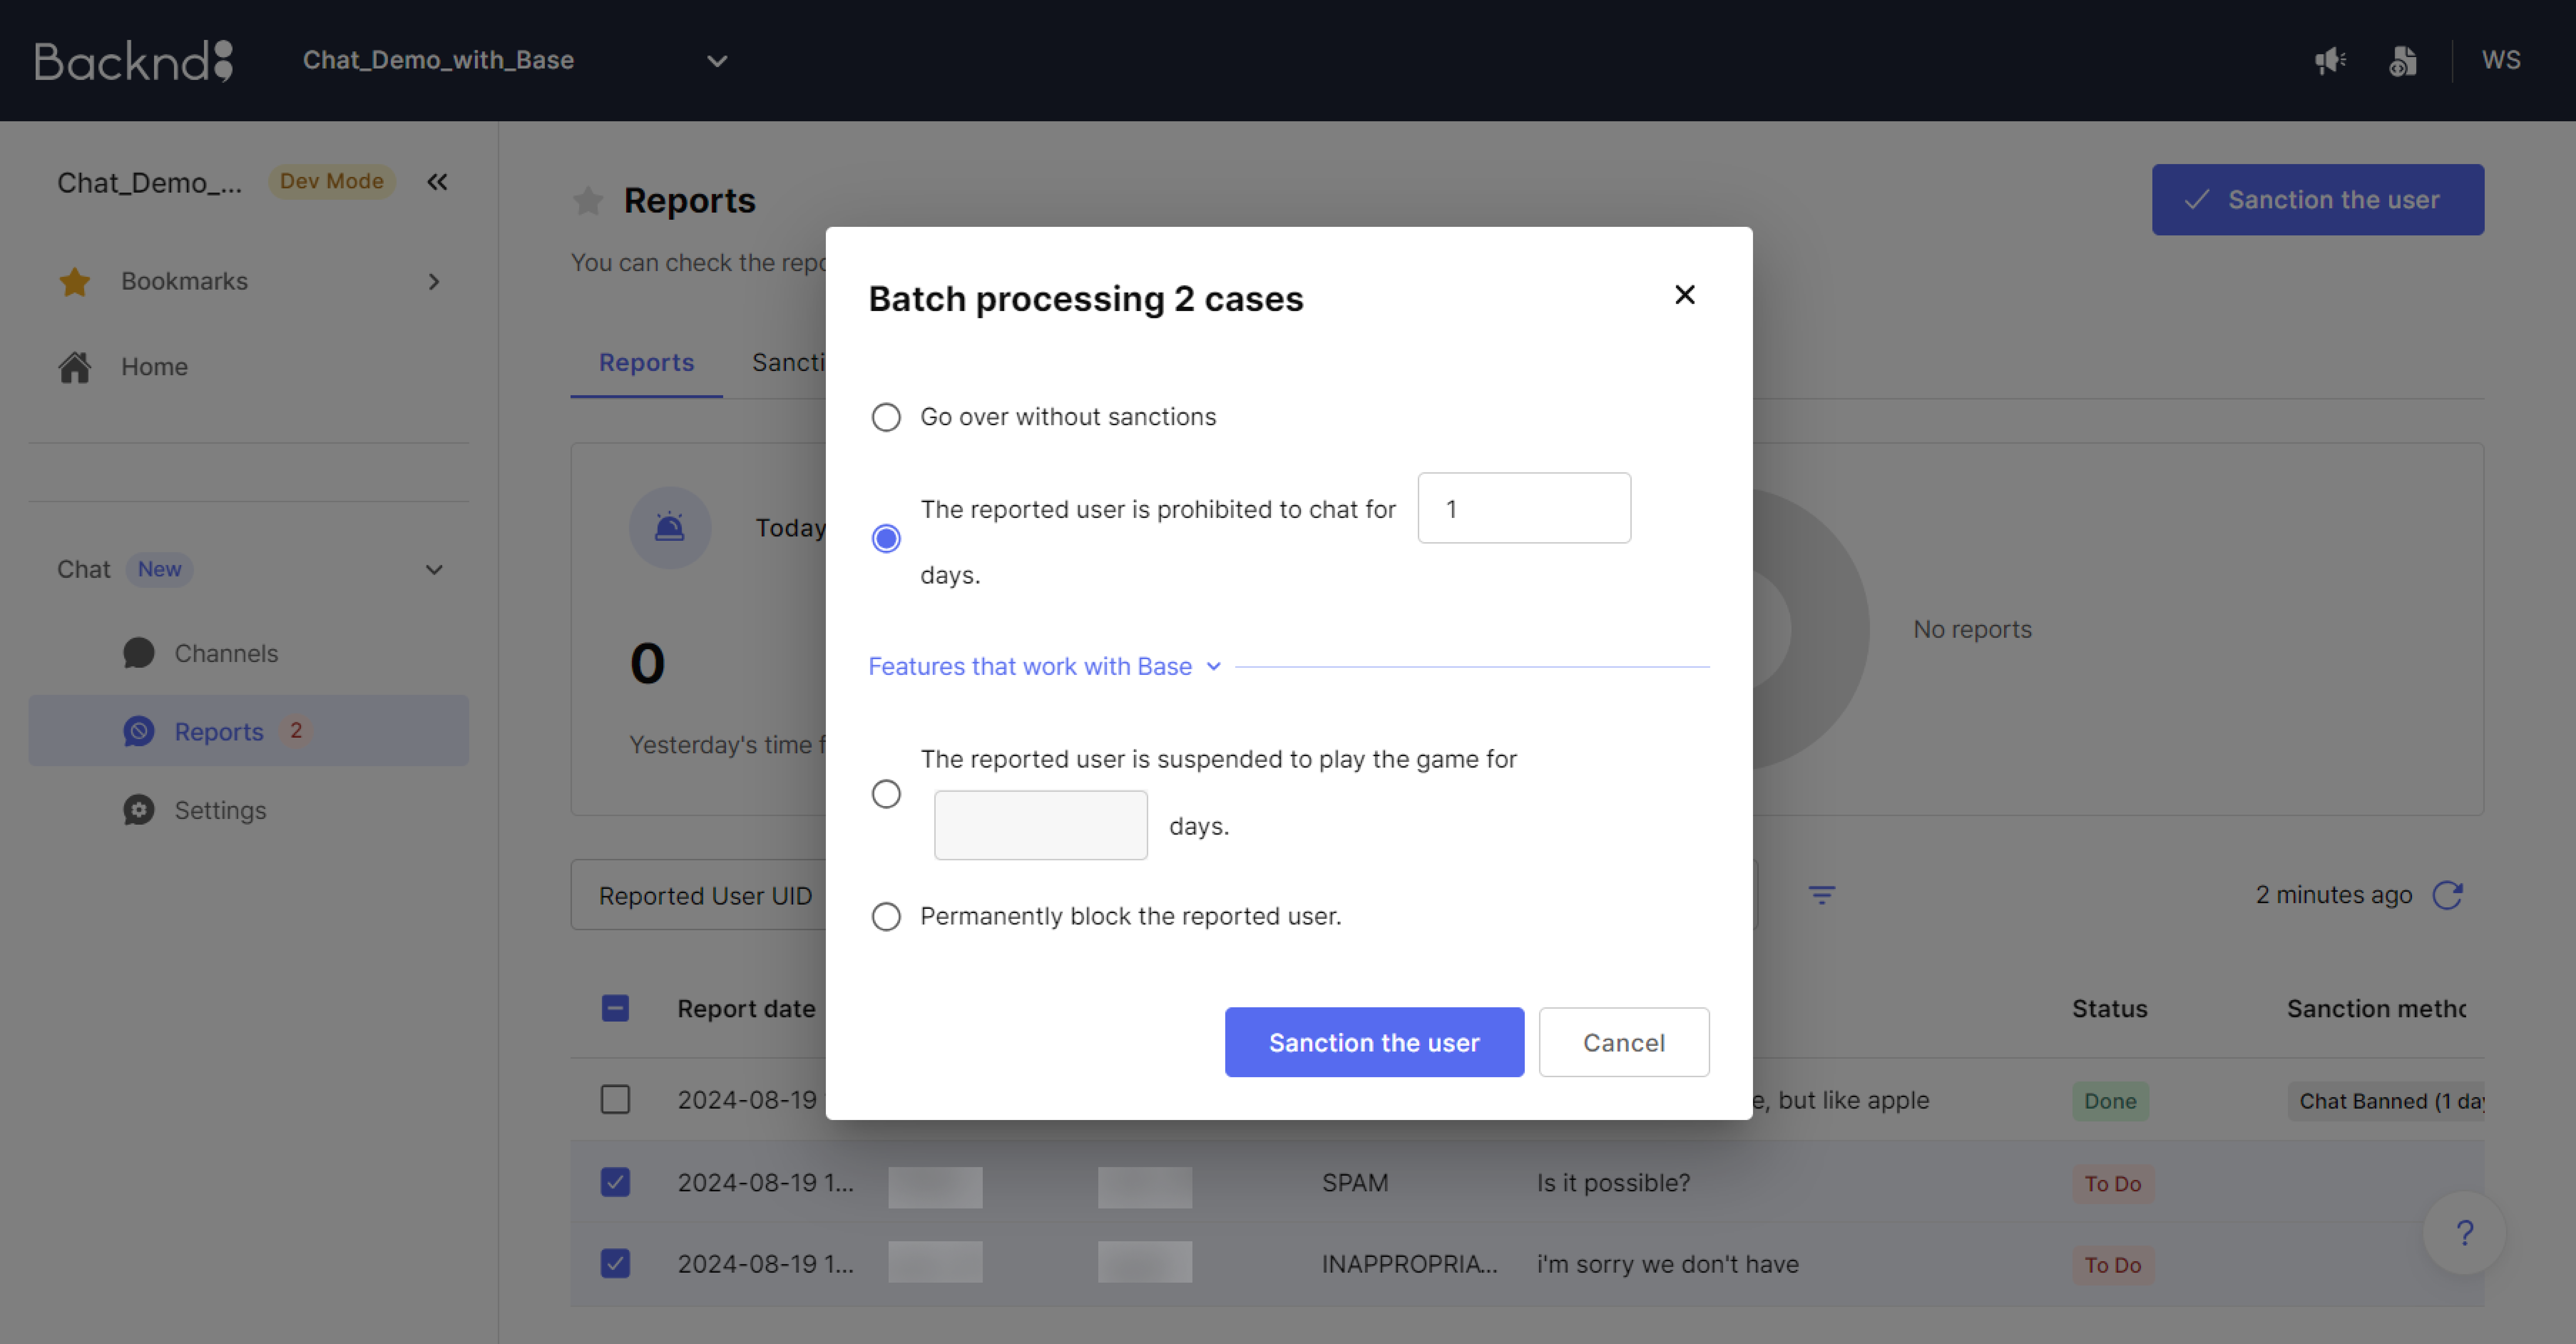Screen dimensions: 2576x1344
Task: Click the SPAM report type cell
Action: click(x=1355, y=1183)
